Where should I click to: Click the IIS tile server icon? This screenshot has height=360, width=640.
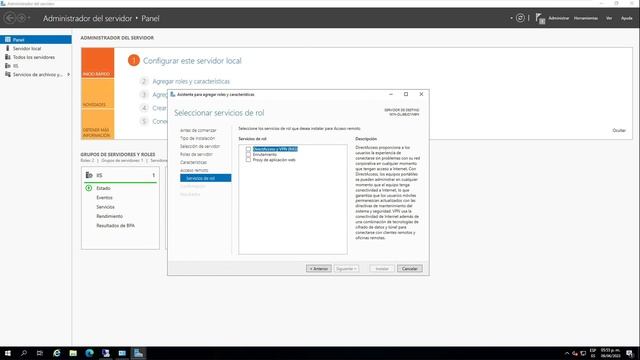(89, 175)
